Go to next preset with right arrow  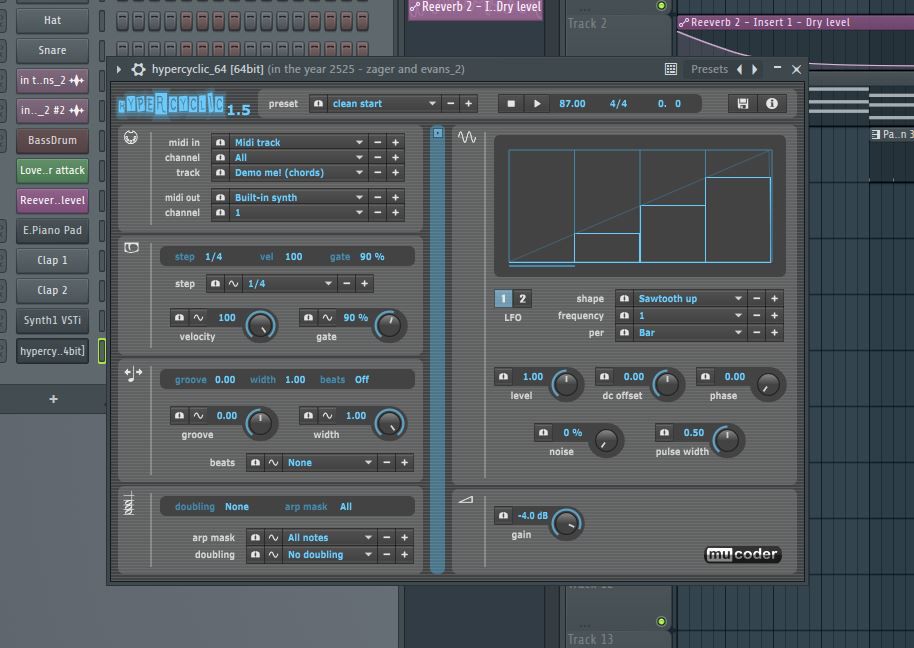755,69
